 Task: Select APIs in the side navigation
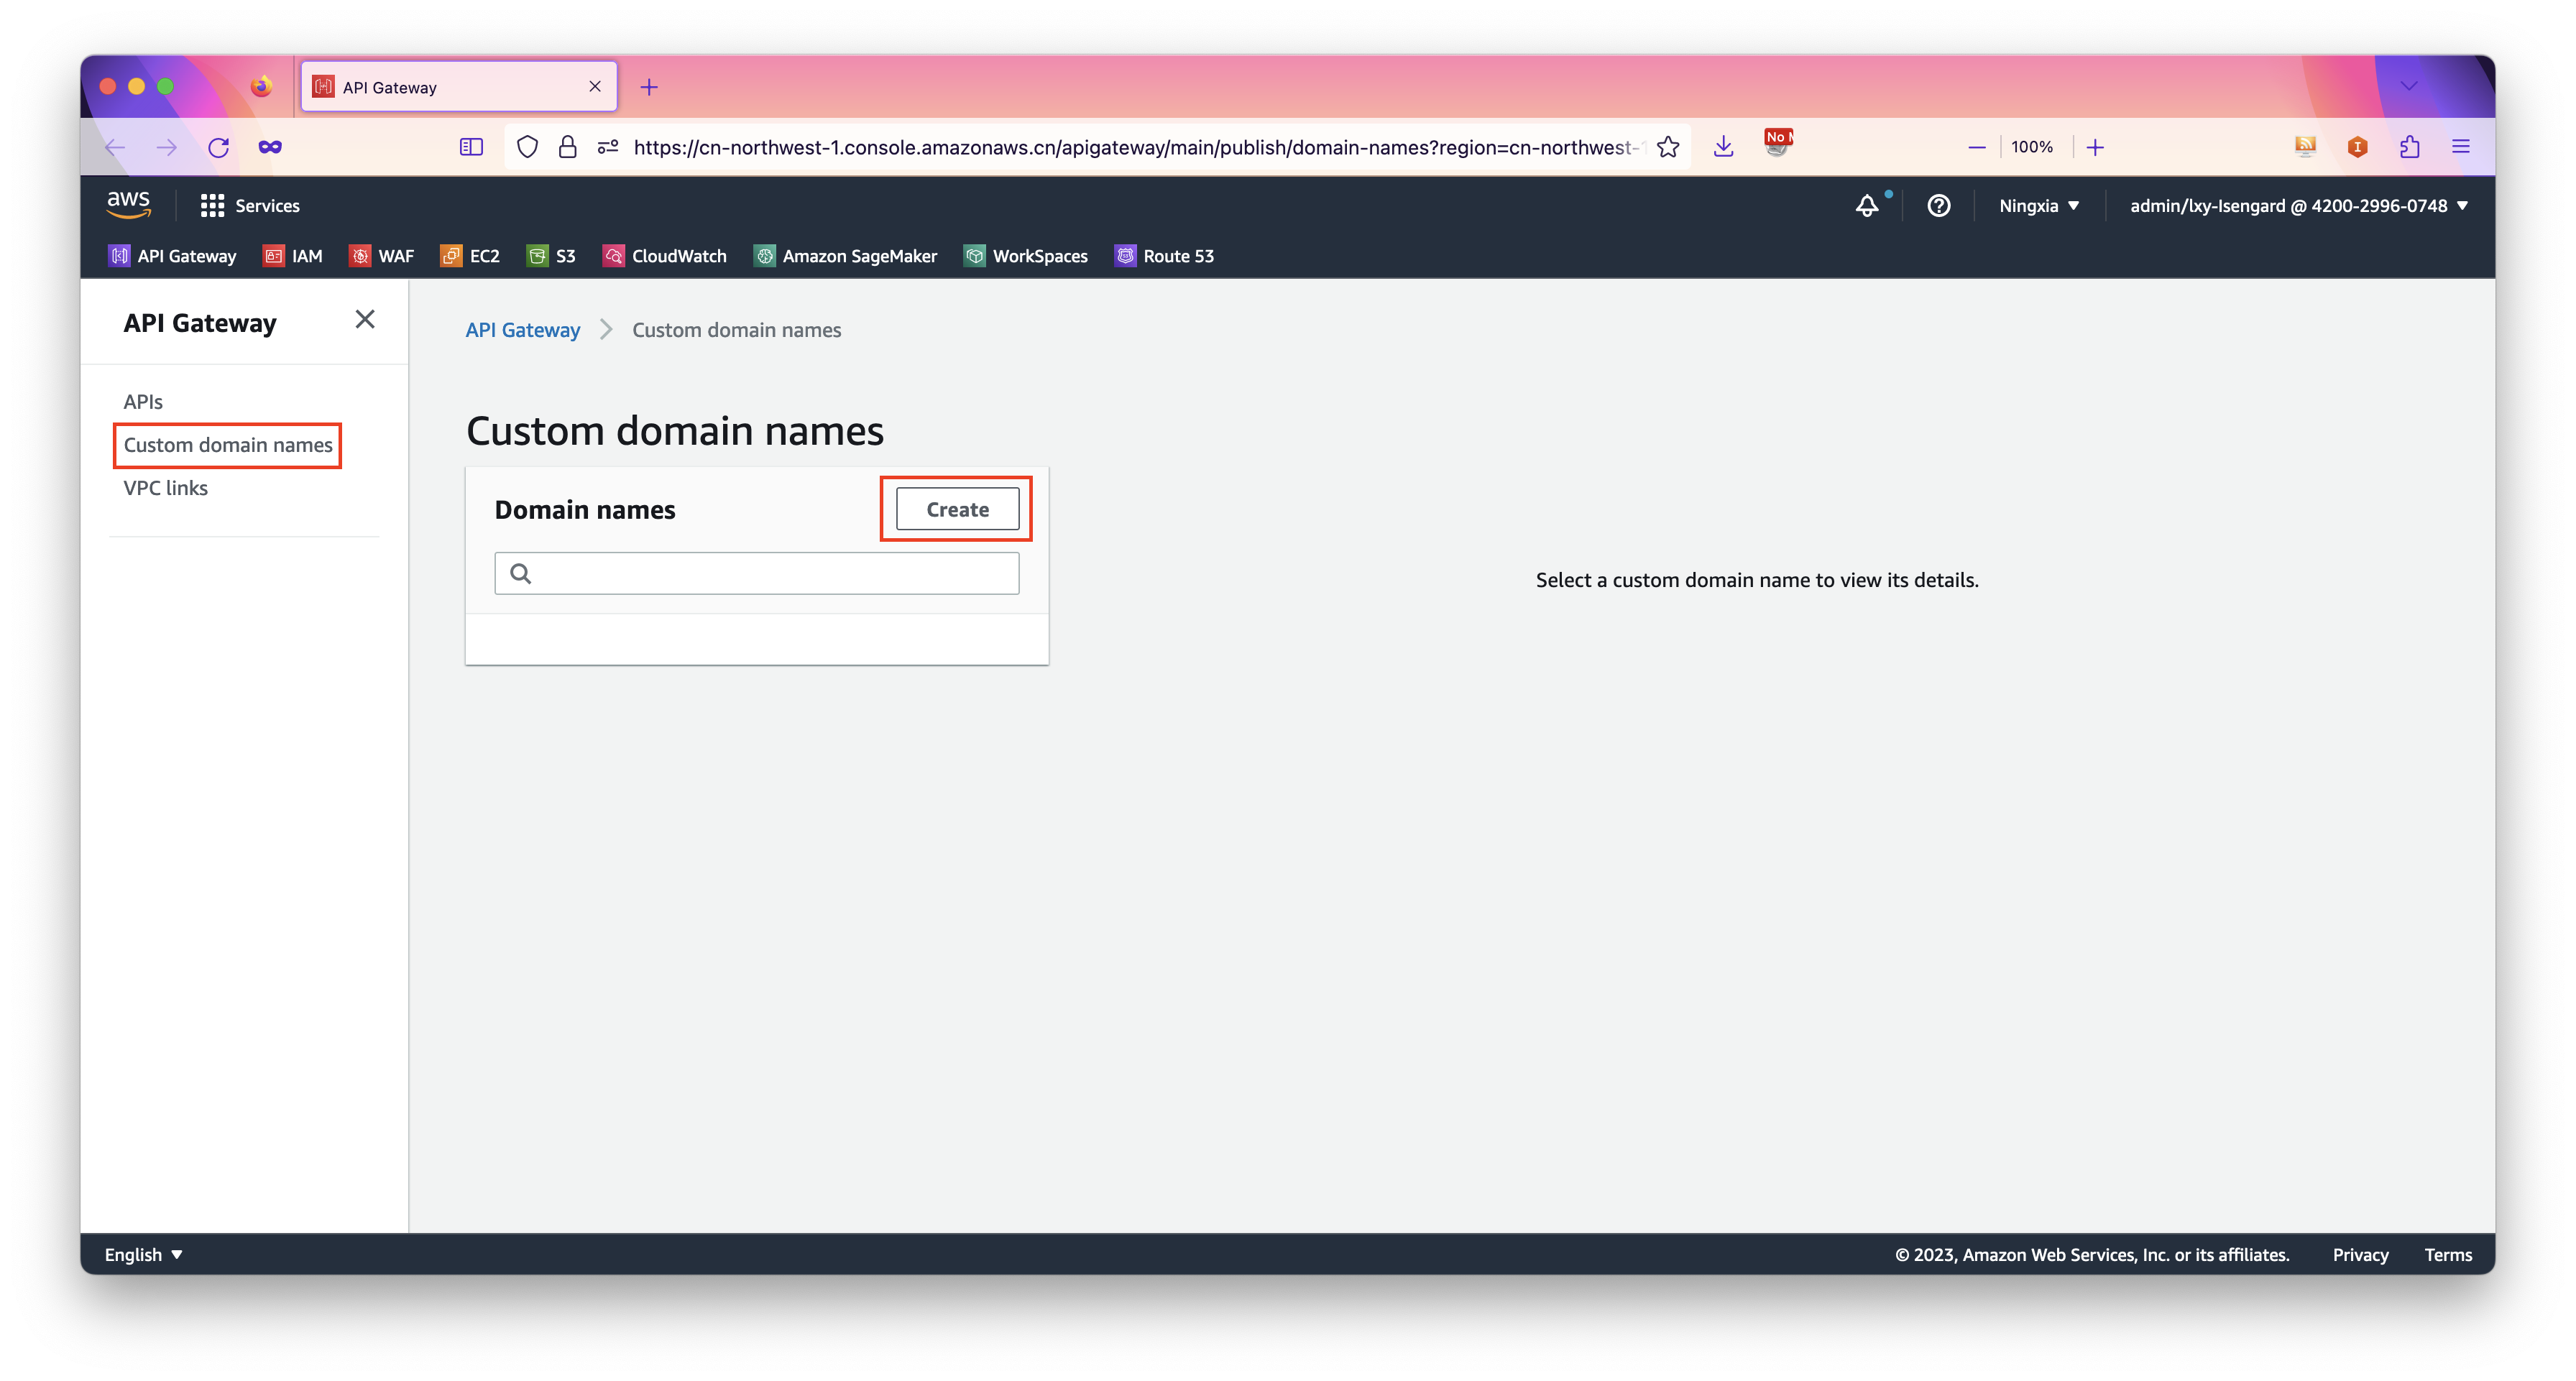tap(143, 402)
